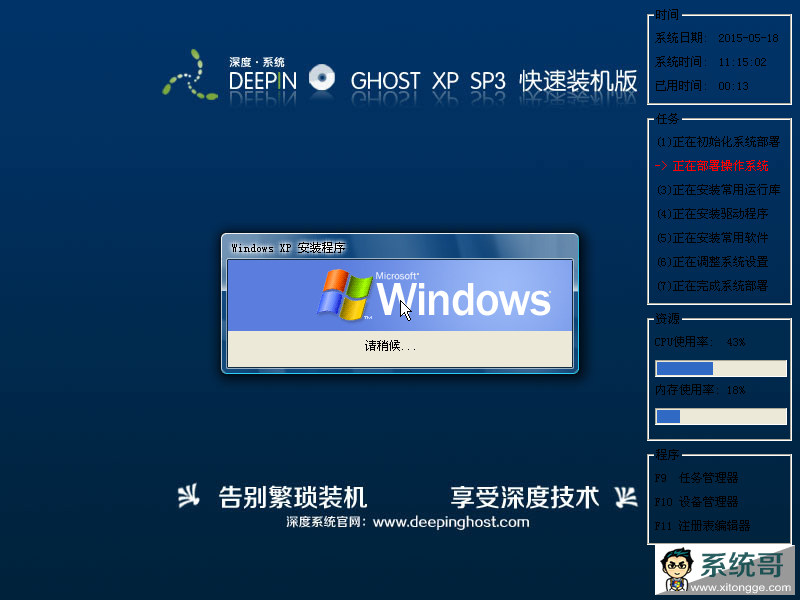Click the leaf ornament right of 享受深度技术

coord(626,497)
